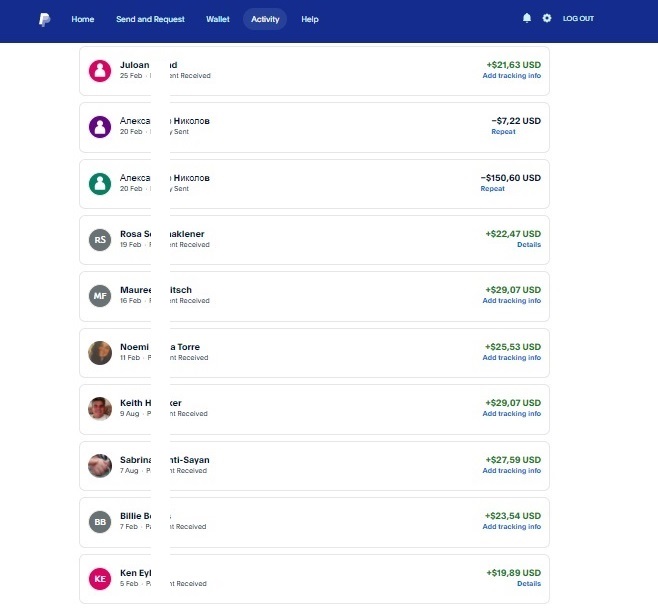Click the KE initials avatar
Viewport: 658px width, 608px height.
(100, 579)
